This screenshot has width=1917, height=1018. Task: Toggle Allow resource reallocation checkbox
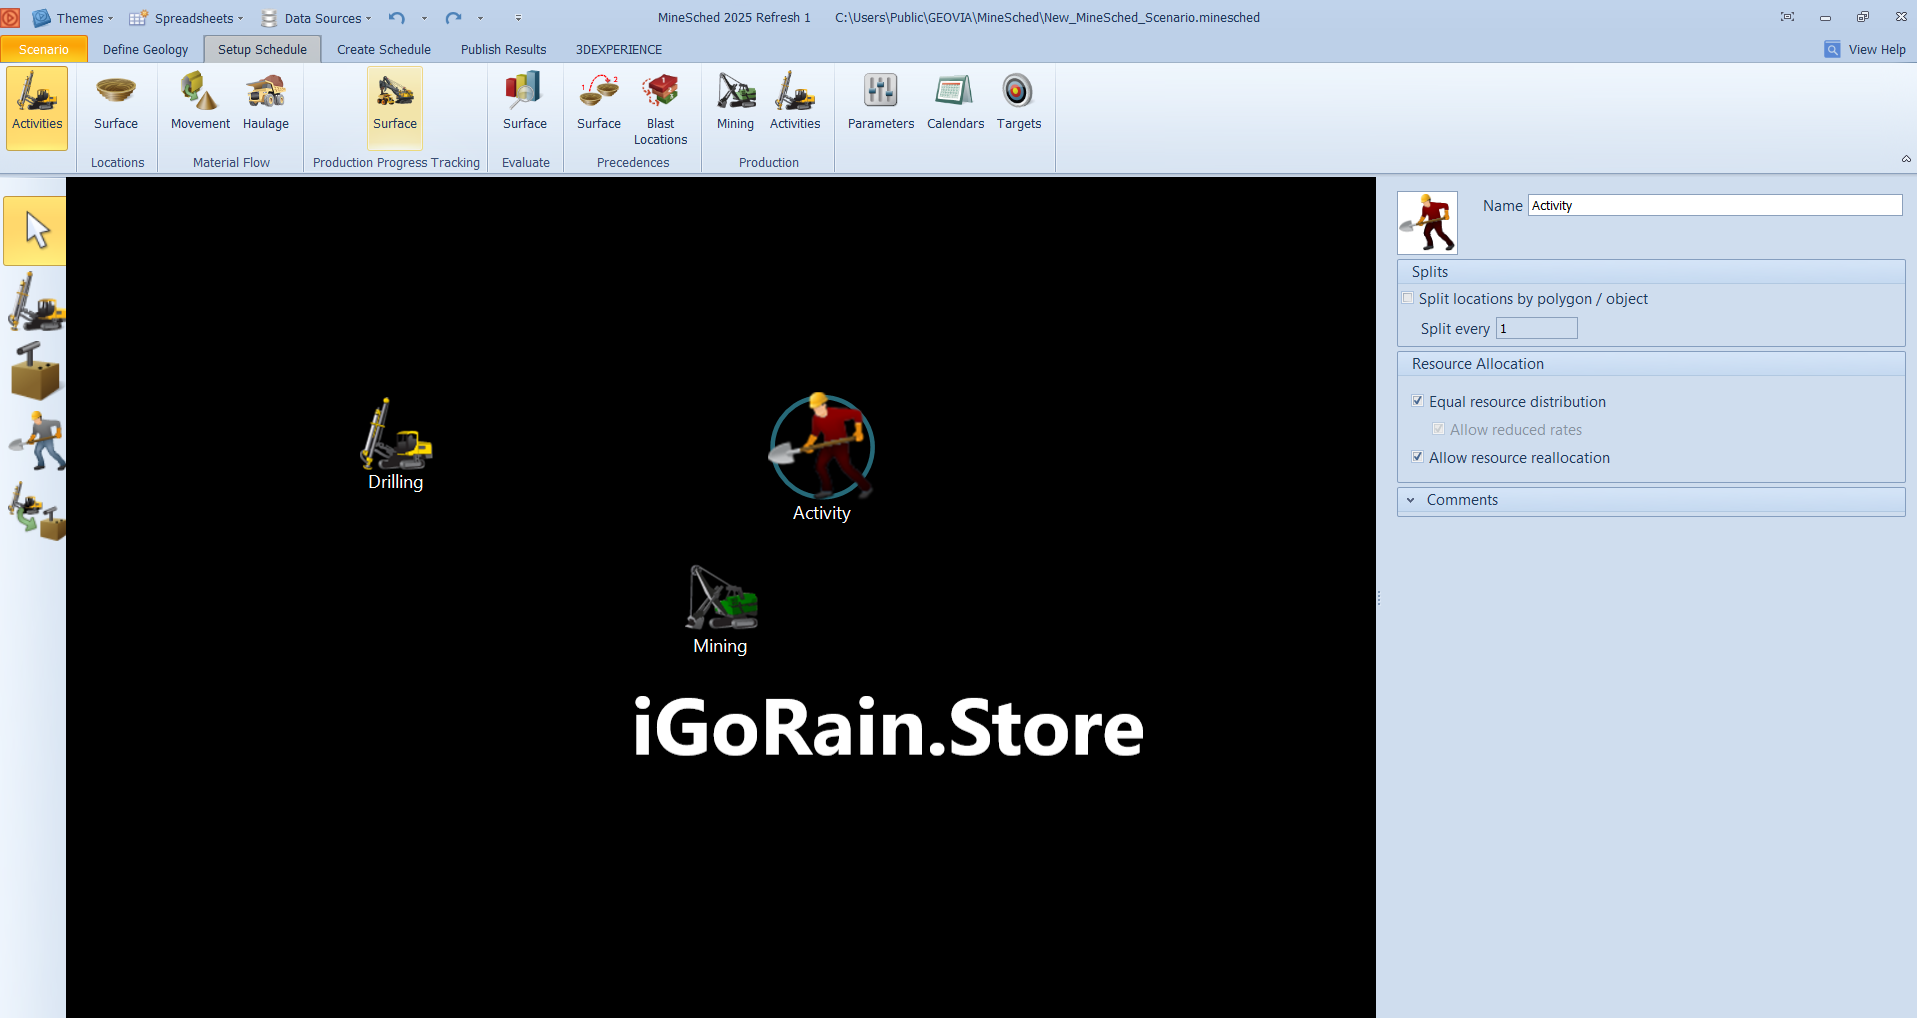point(1417,457)
